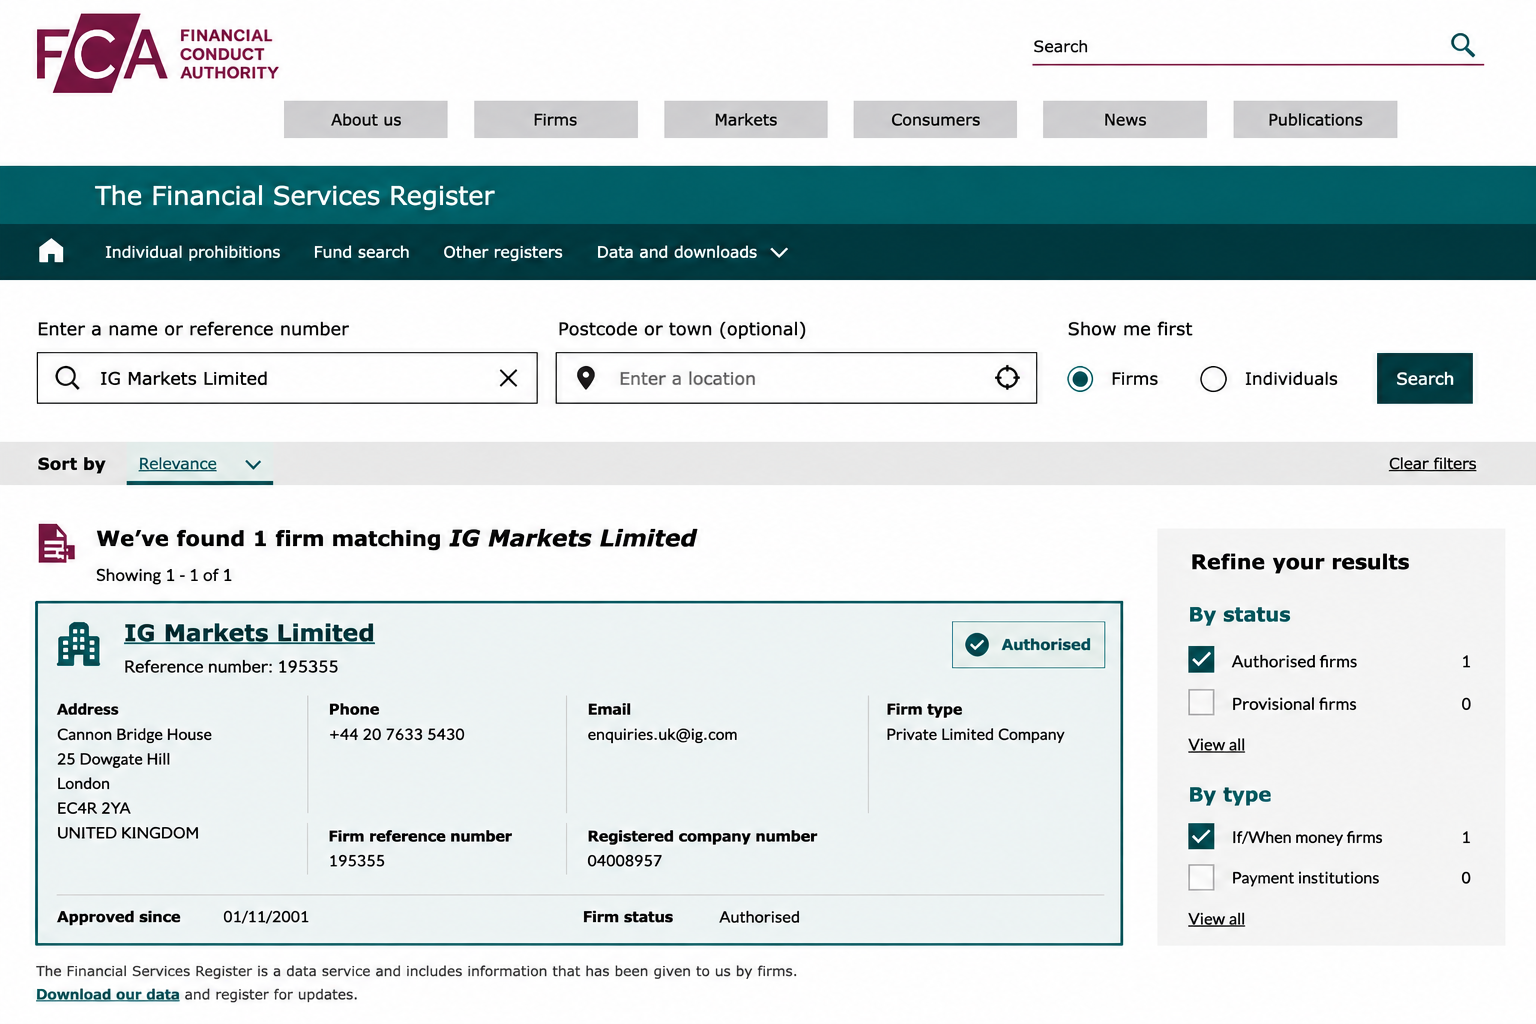
Task: Click the site search magnifier icon
Action: 1462,45
